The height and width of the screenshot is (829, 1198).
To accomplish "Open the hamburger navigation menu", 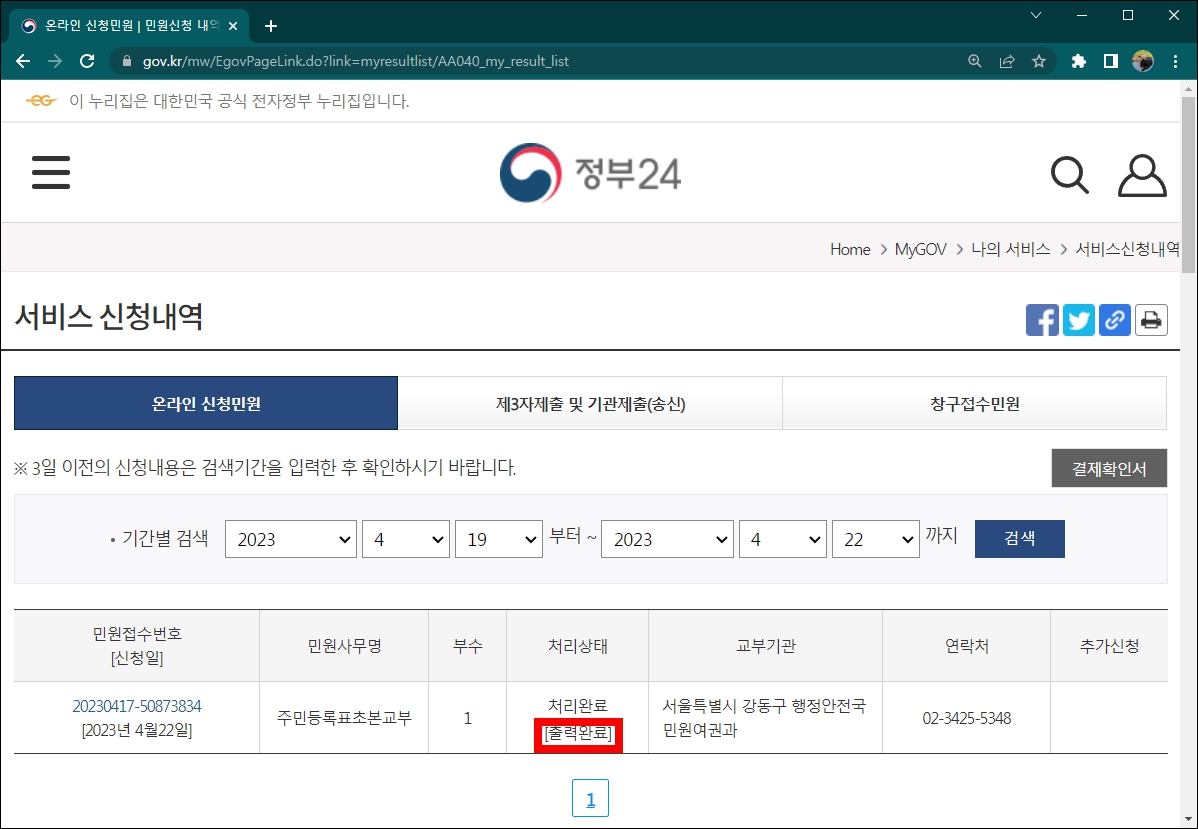I will pos(51,172).
